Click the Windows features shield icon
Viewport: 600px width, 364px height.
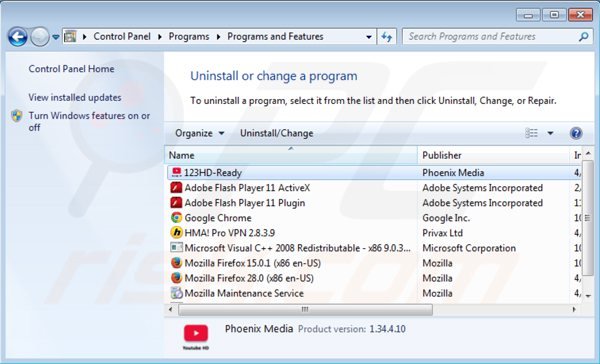coord(17,116)
